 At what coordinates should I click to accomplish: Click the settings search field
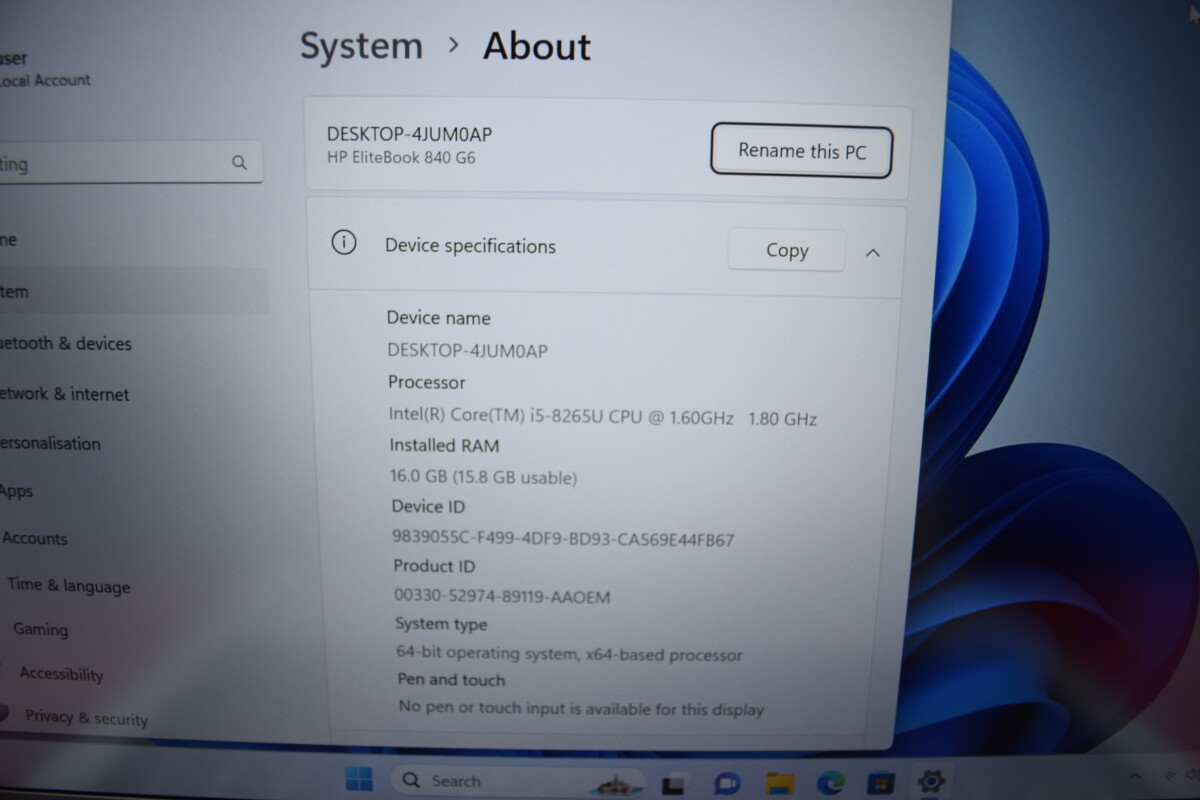pos(130,163)
